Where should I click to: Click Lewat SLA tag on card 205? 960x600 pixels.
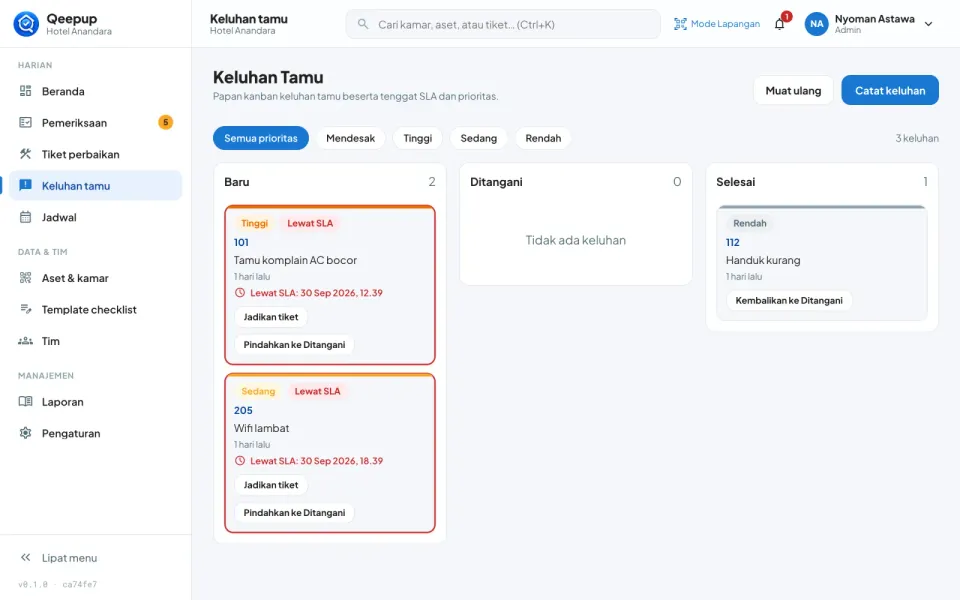point(317,391)
